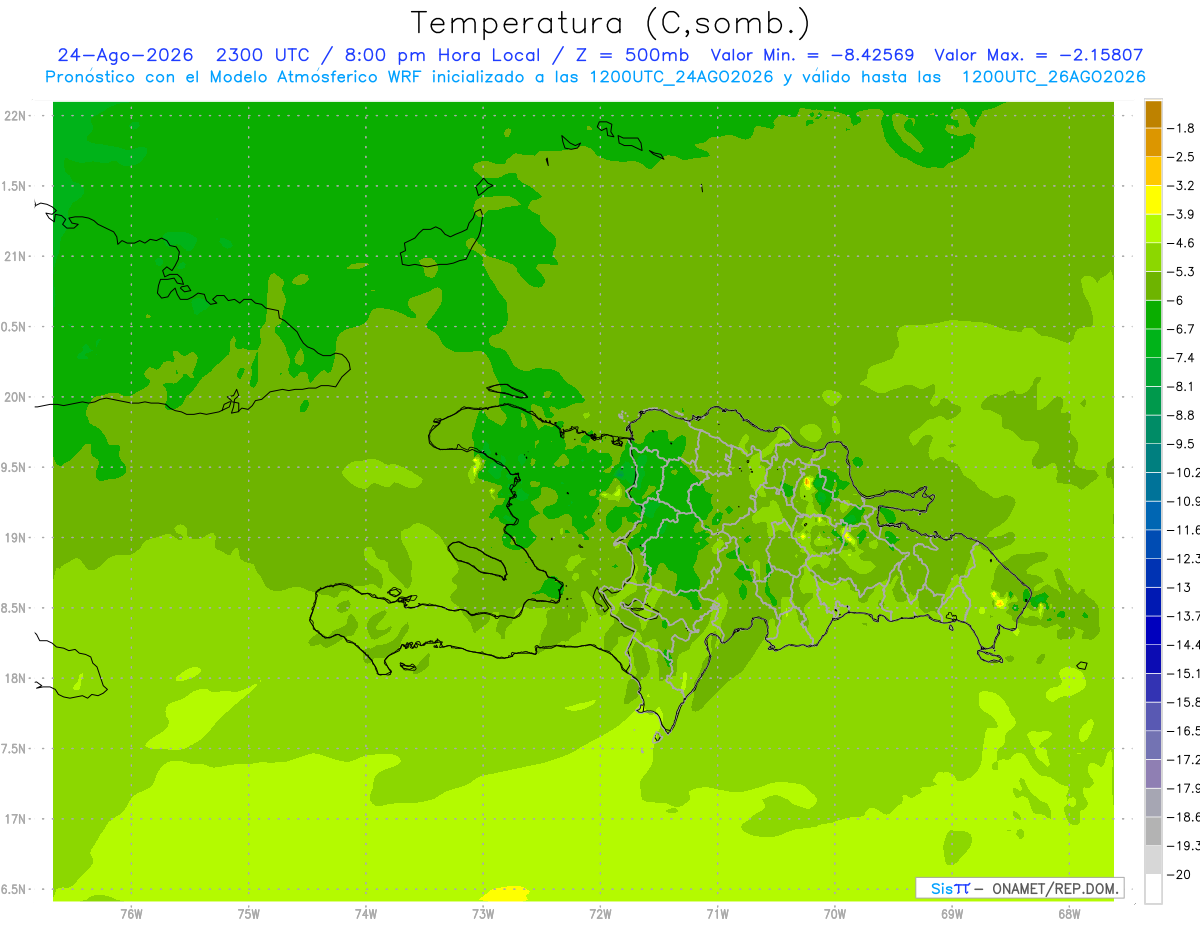Click the '20N' latitude axis label
1200x927 pixels.
click(x=17, y=398)
